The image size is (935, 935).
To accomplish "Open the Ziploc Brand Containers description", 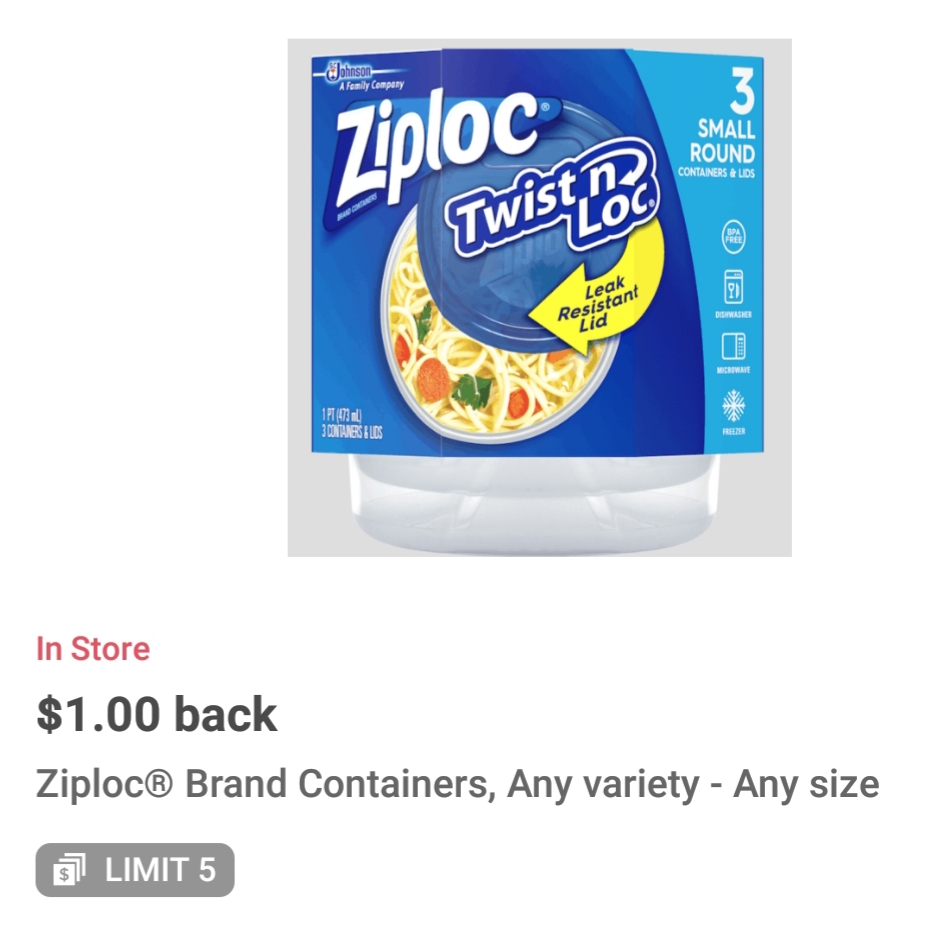I will (457, 784).
